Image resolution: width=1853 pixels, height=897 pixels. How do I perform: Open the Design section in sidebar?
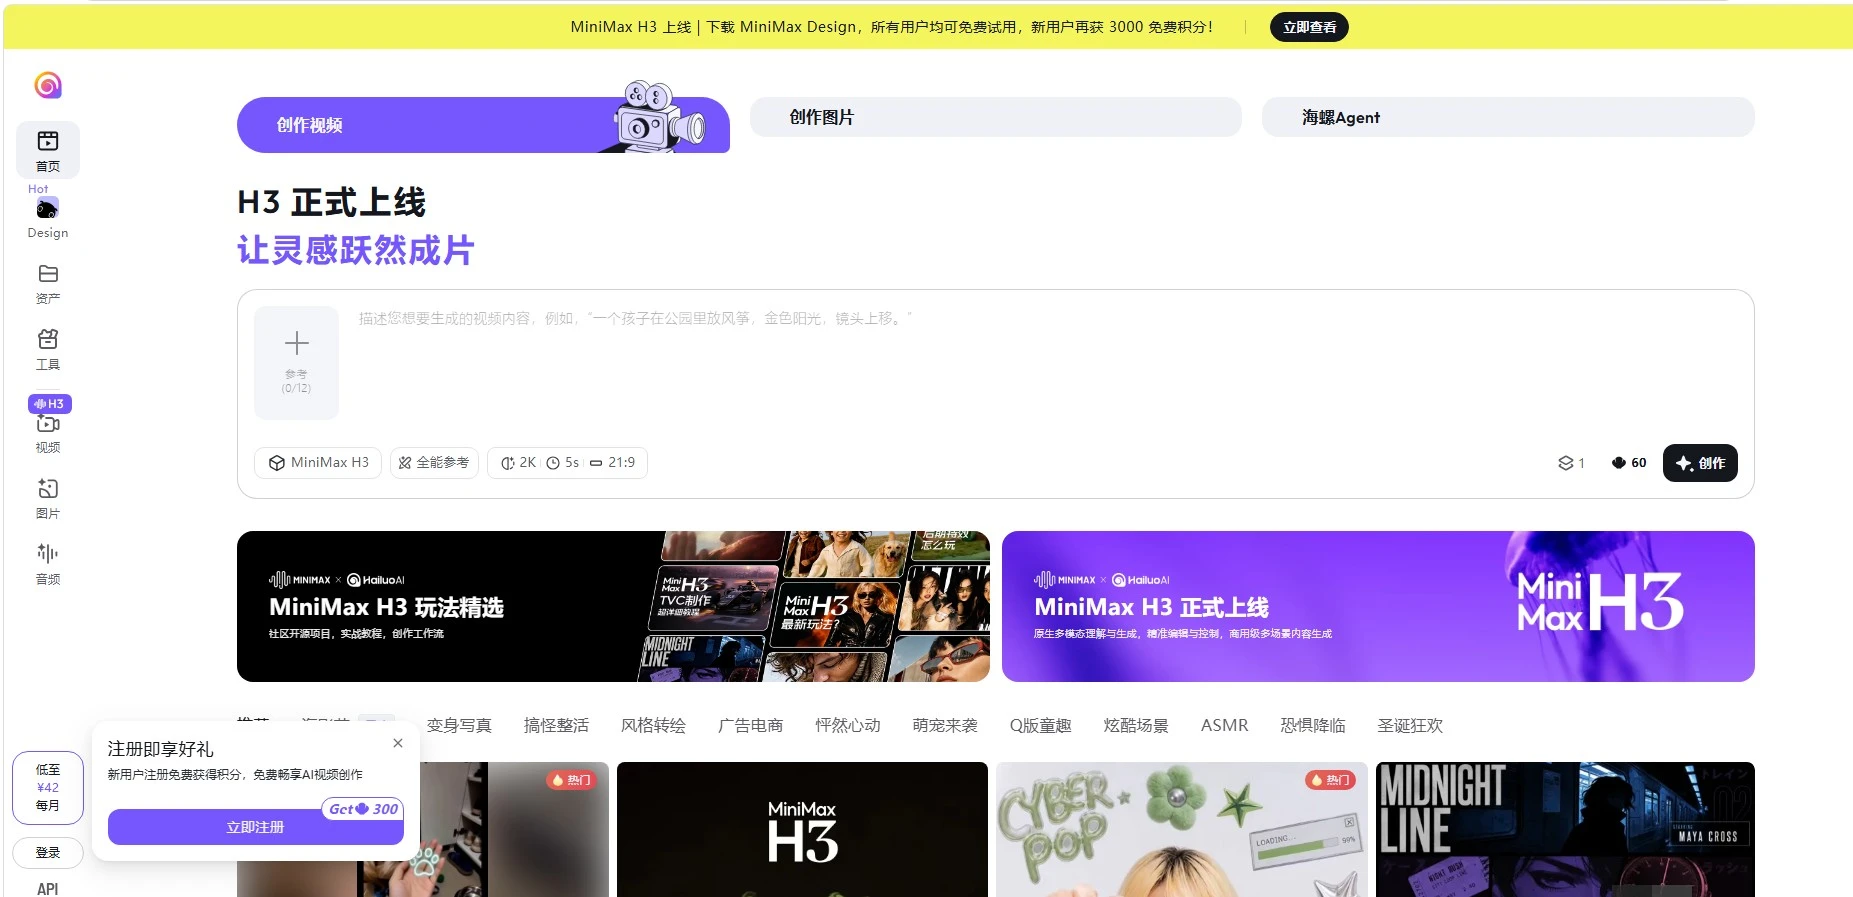click(x=48, y=217)
